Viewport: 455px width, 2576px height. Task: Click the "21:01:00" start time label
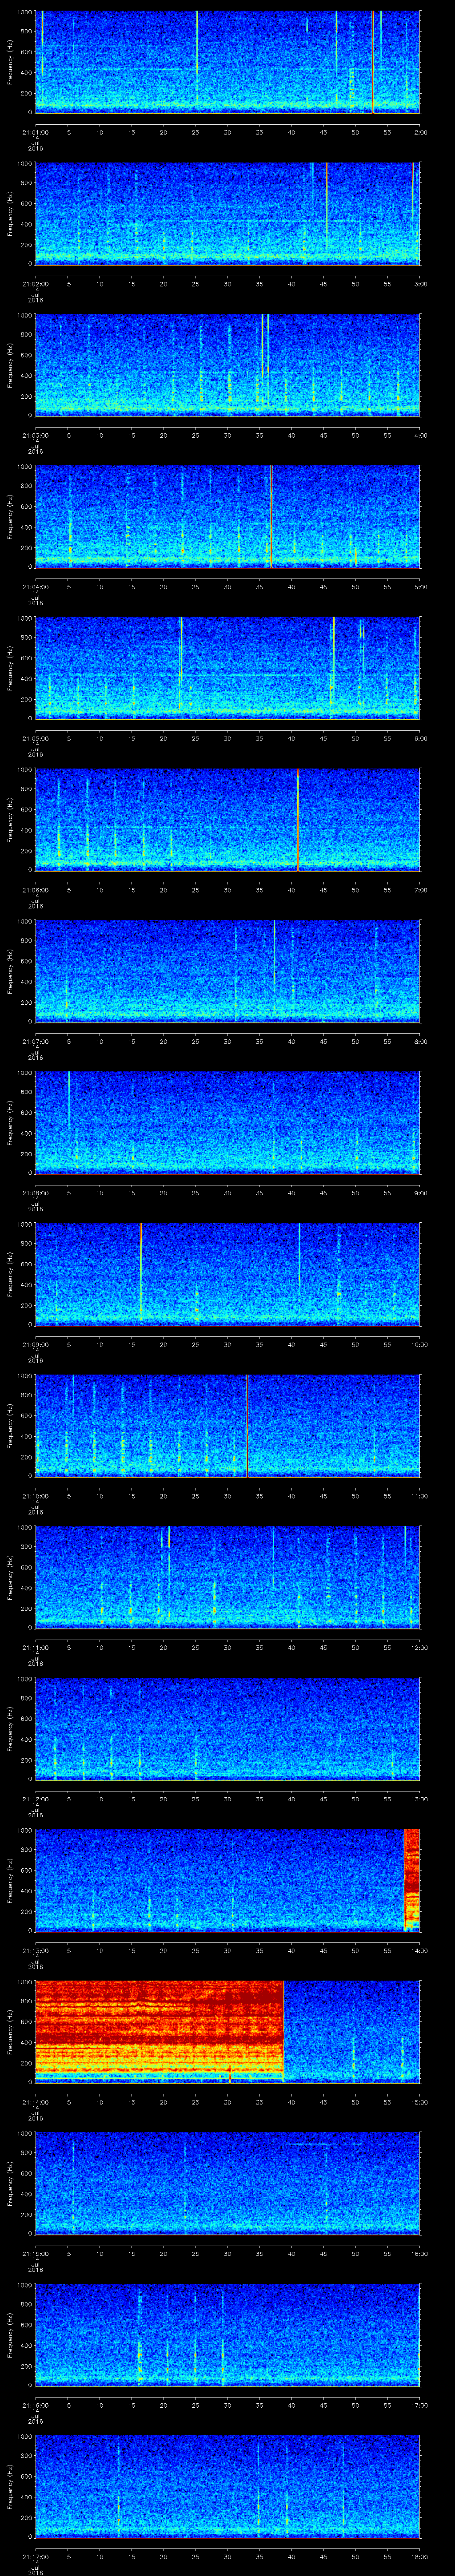pyautogui.click(x=36, y=131)
